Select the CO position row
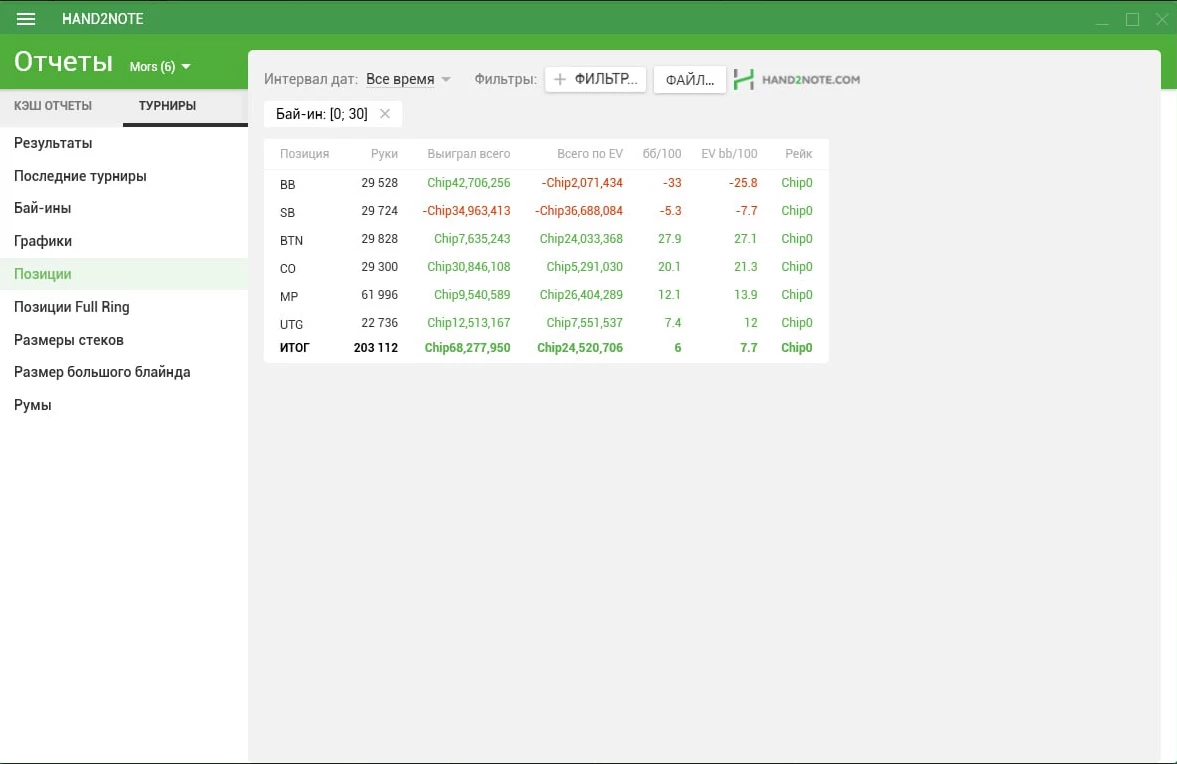The height and width of the screenshot is (764, 1177). coord(546,266)
